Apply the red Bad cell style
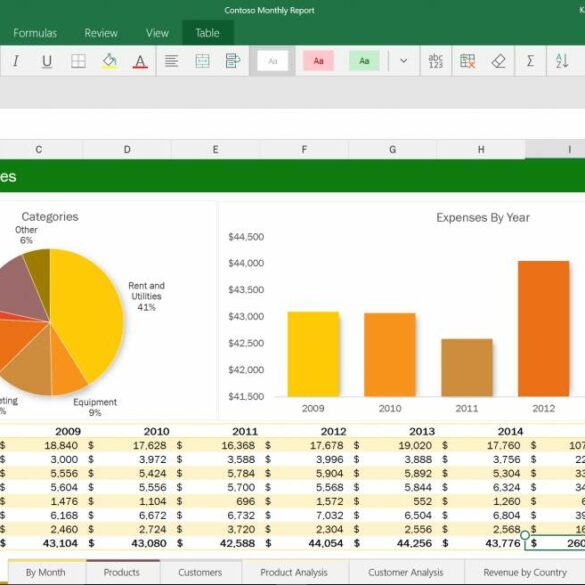Screen dimensions: 585x585 [x=318, y=61]
